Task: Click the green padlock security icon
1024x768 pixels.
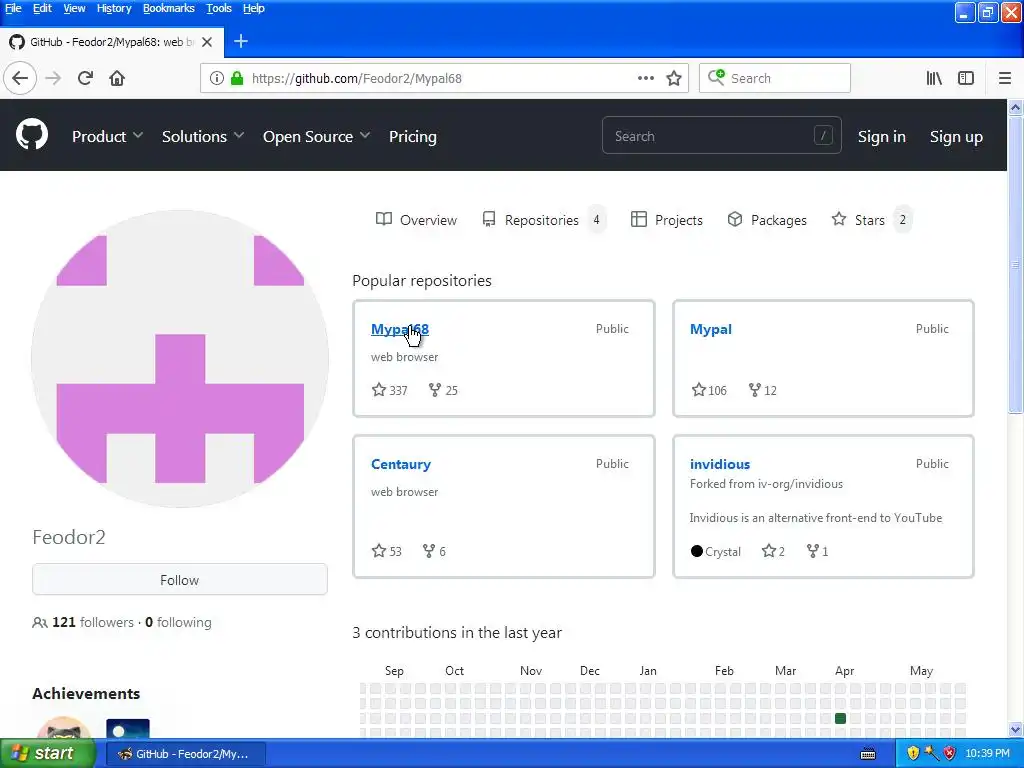Action: coord(237,78)
